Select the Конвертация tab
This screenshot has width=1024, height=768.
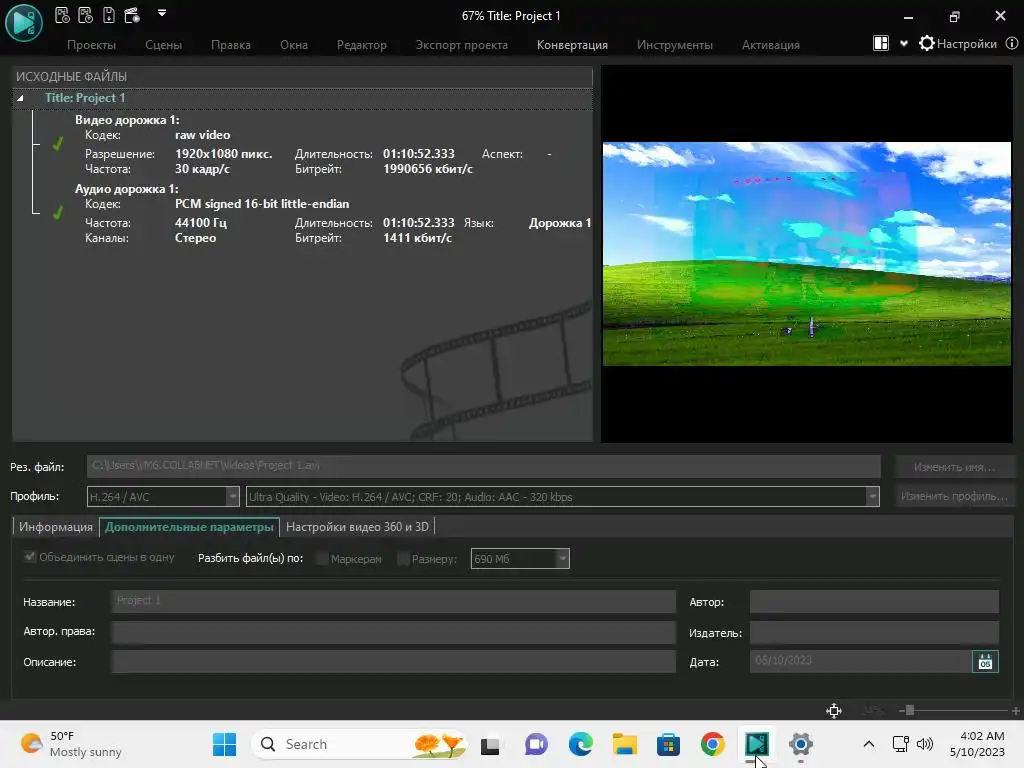click(572, 45)
